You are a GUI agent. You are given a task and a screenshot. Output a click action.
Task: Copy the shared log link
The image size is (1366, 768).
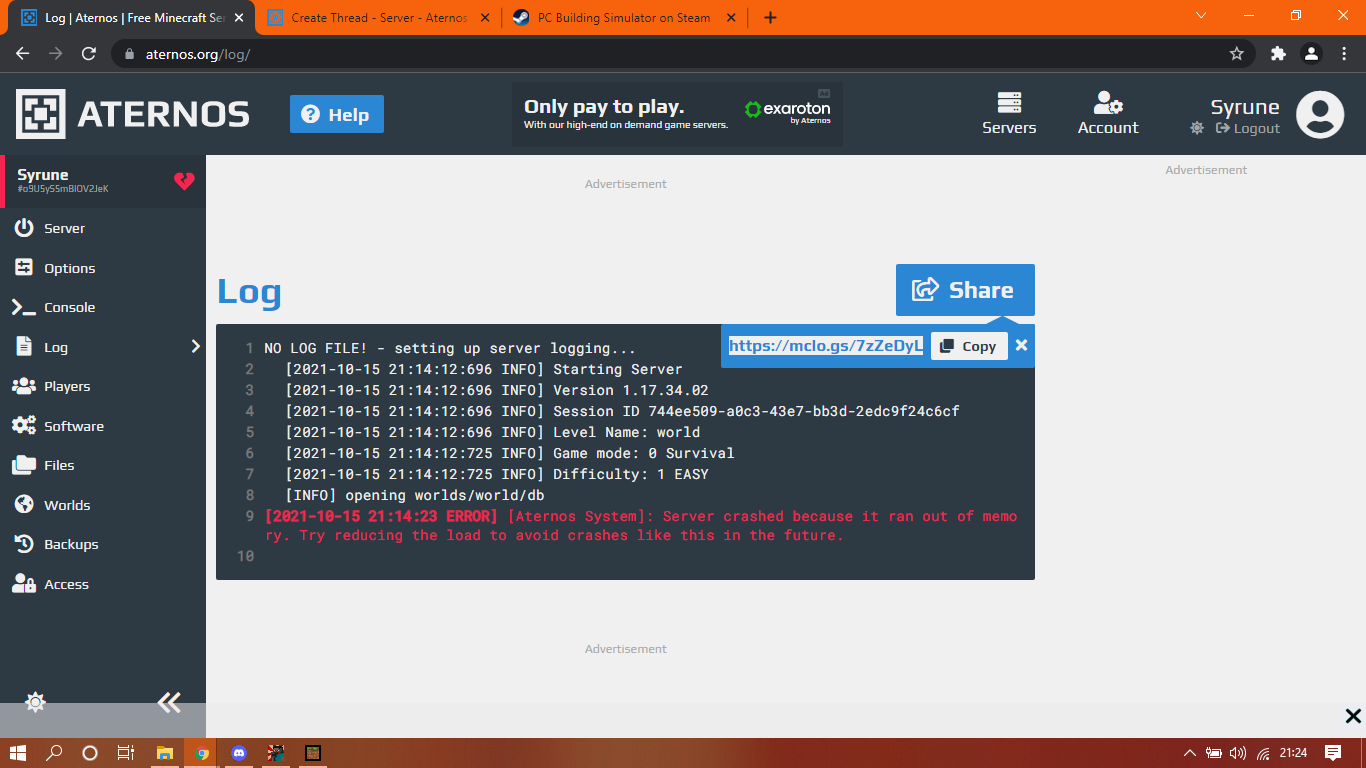click(969, 346)
